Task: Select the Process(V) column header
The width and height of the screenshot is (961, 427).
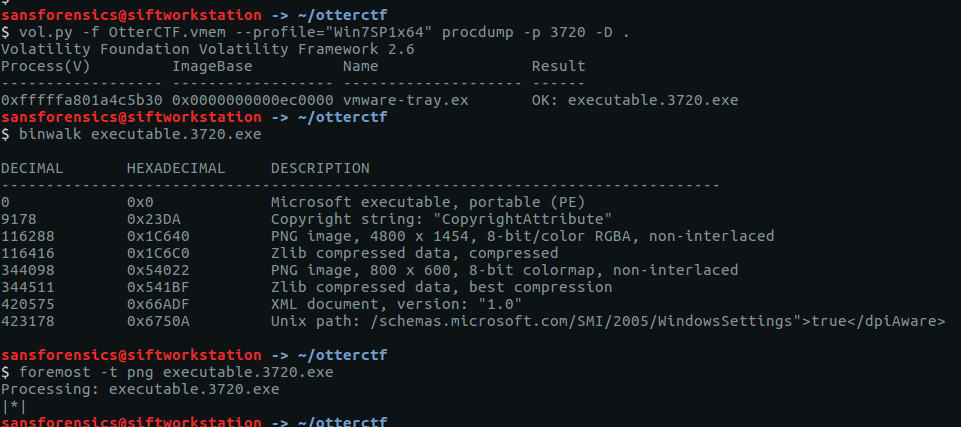Action: [x=42, y=66]
